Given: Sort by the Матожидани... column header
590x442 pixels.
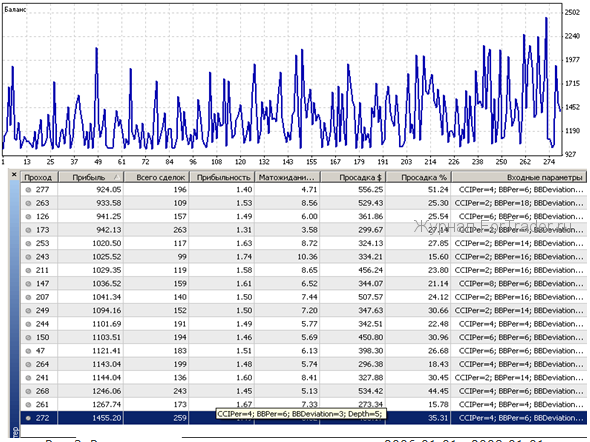Looking at the screenshot, I should click(287, 177).
